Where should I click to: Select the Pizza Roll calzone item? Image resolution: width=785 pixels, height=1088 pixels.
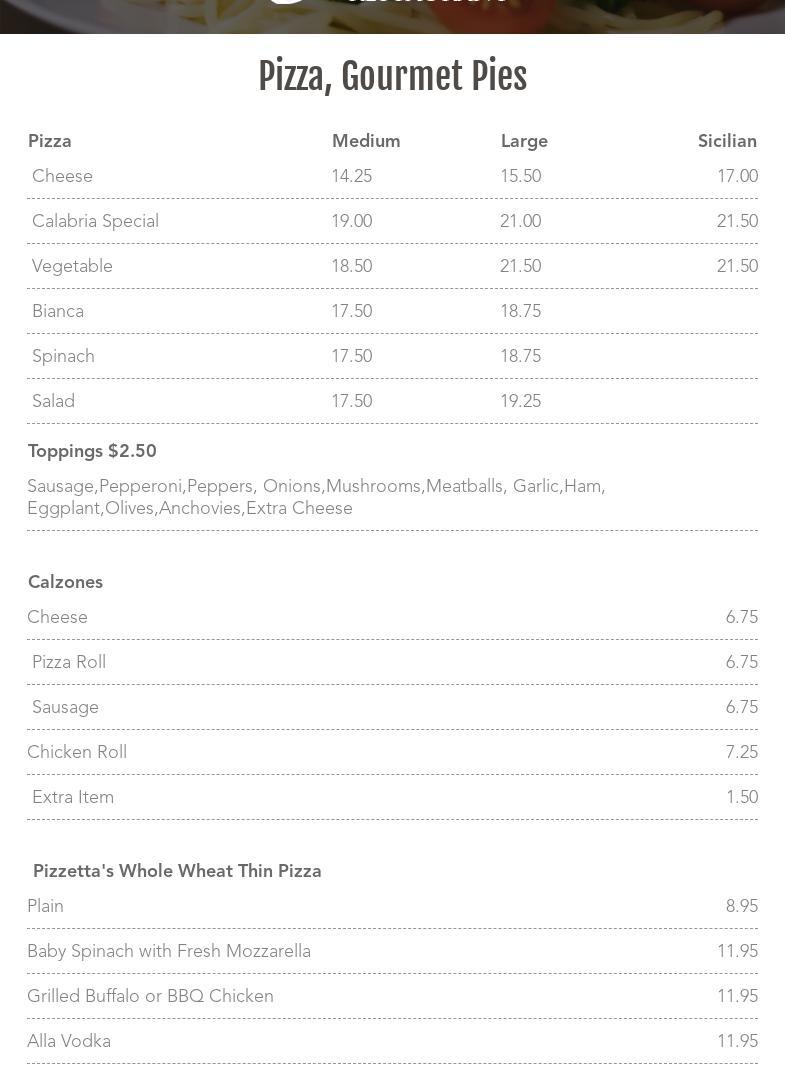pyautogui.click(x=69, y=662)
